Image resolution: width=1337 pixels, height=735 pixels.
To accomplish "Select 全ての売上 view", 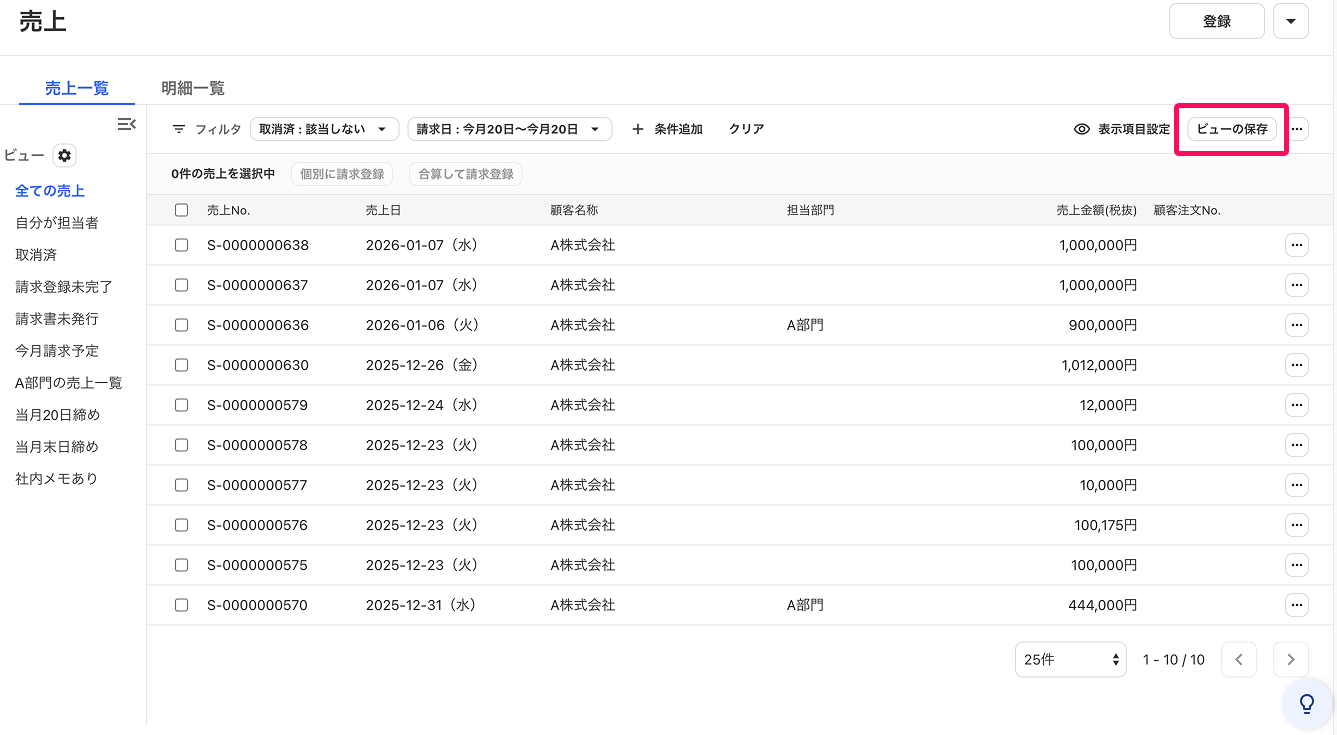I will point(50,191).
